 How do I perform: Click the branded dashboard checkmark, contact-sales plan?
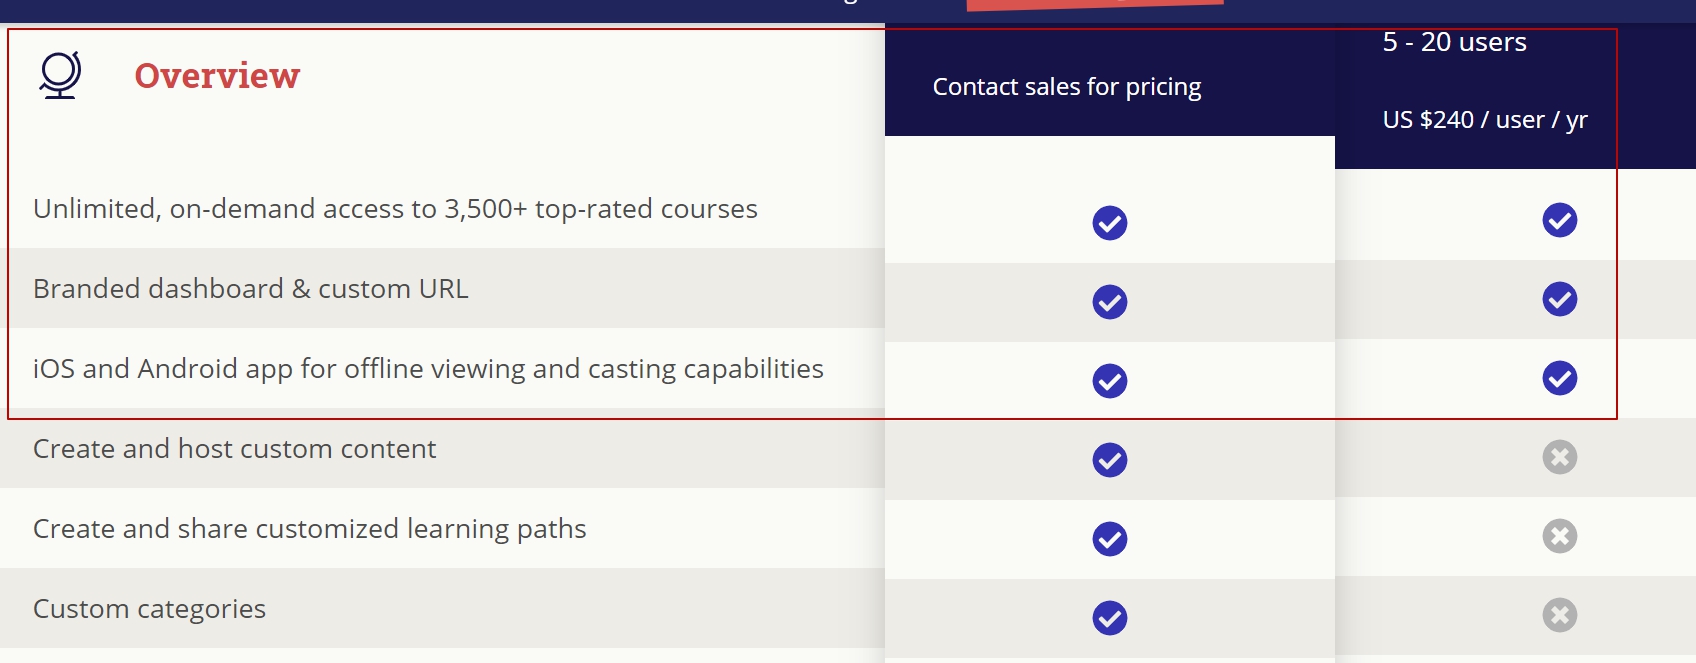[1109, 302]
